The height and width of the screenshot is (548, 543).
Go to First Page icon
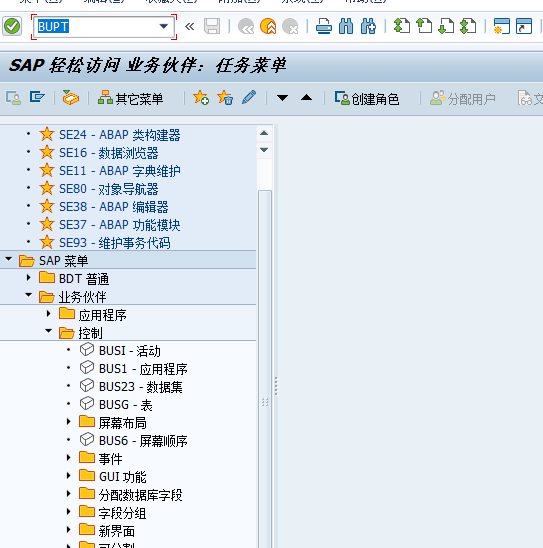point(402,27)
